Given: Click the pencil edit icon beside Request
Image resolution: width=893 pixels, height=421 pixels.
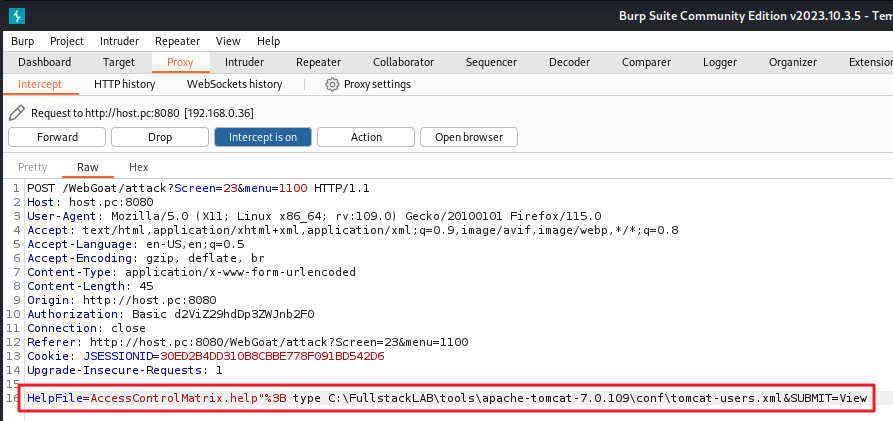Looking at the screenshot, I should tap(17, 113).
